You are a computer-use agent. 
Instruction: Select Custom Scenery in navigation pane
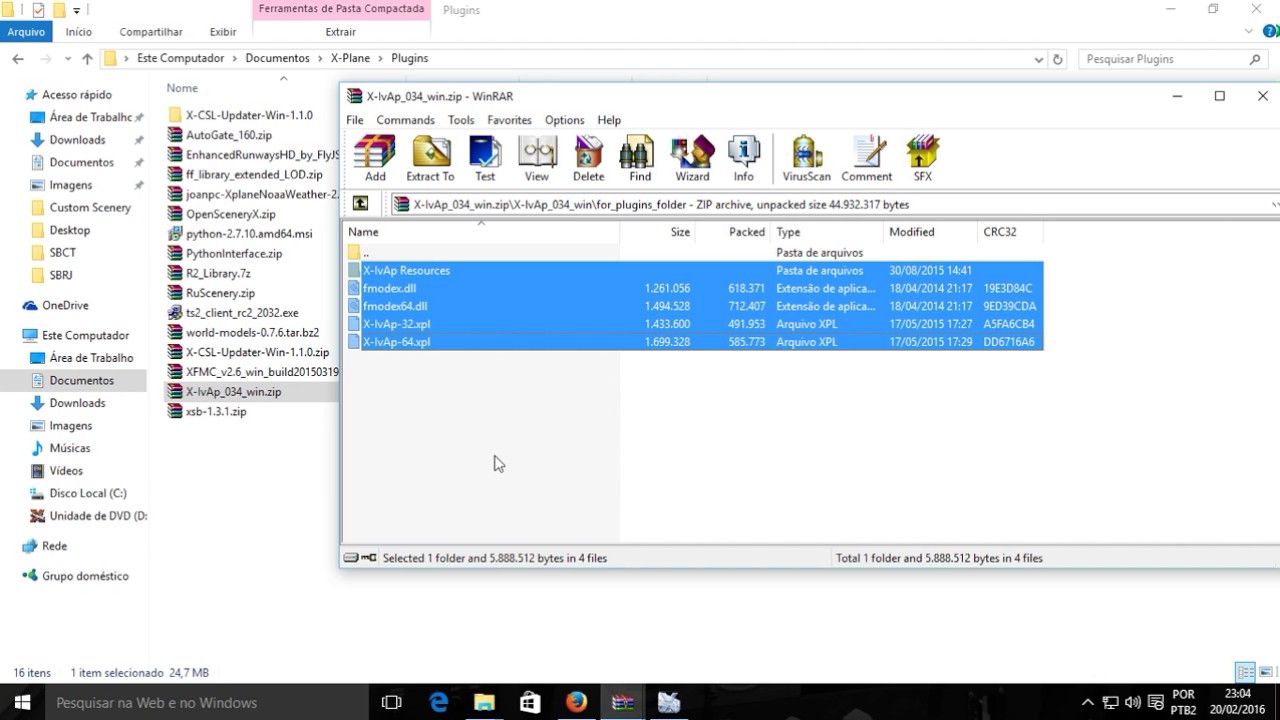[90, 208]
